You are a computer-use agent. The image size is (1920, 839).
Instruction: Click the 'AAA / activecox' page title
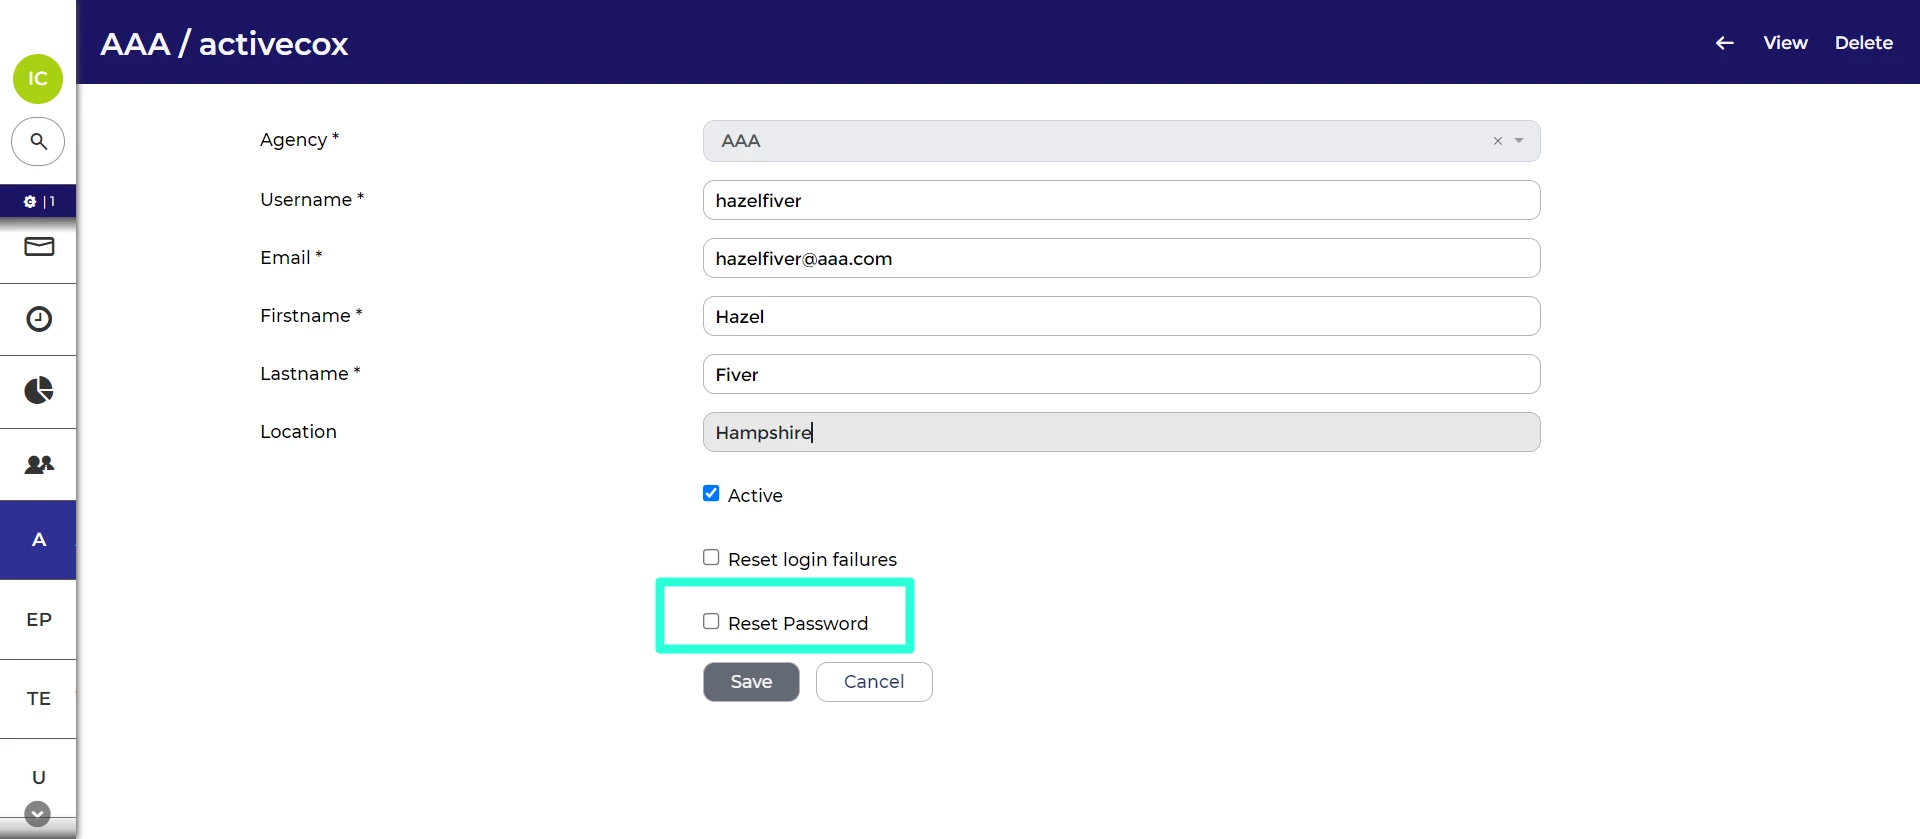[224, 44]
